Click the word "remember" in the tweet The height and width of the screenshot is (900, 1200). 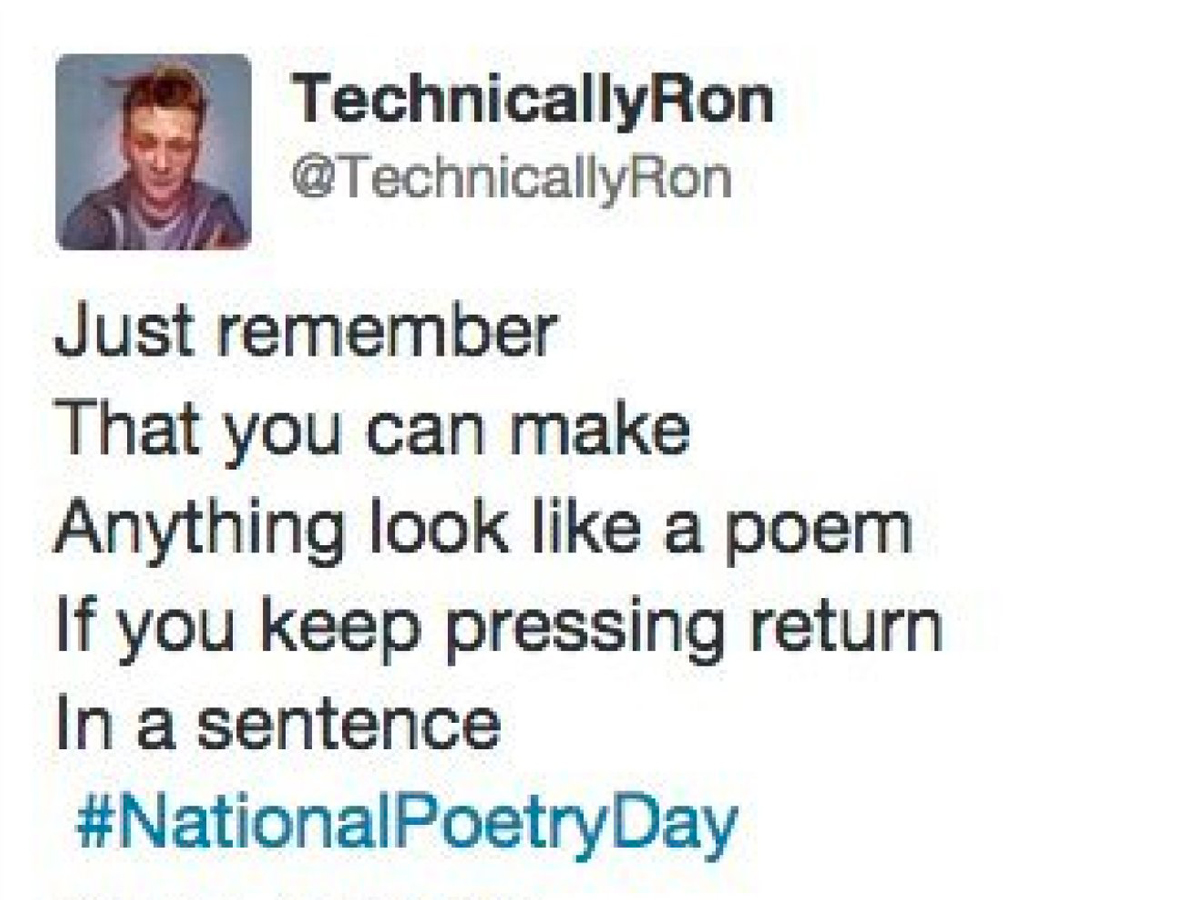(x=387, y=333)
